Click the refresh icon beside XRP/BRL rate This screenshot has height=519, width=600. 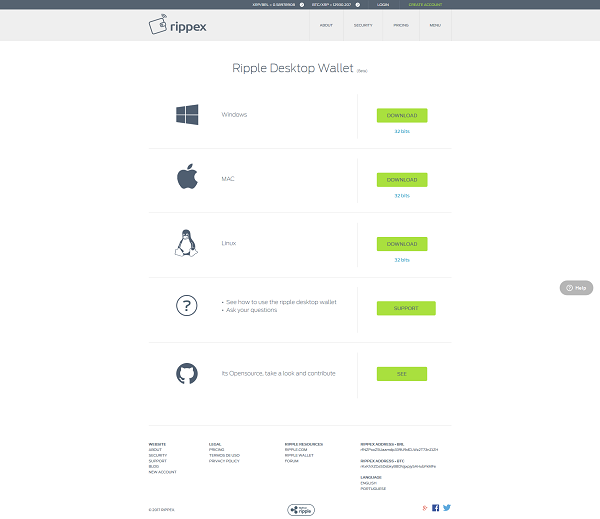pos(302,5)
